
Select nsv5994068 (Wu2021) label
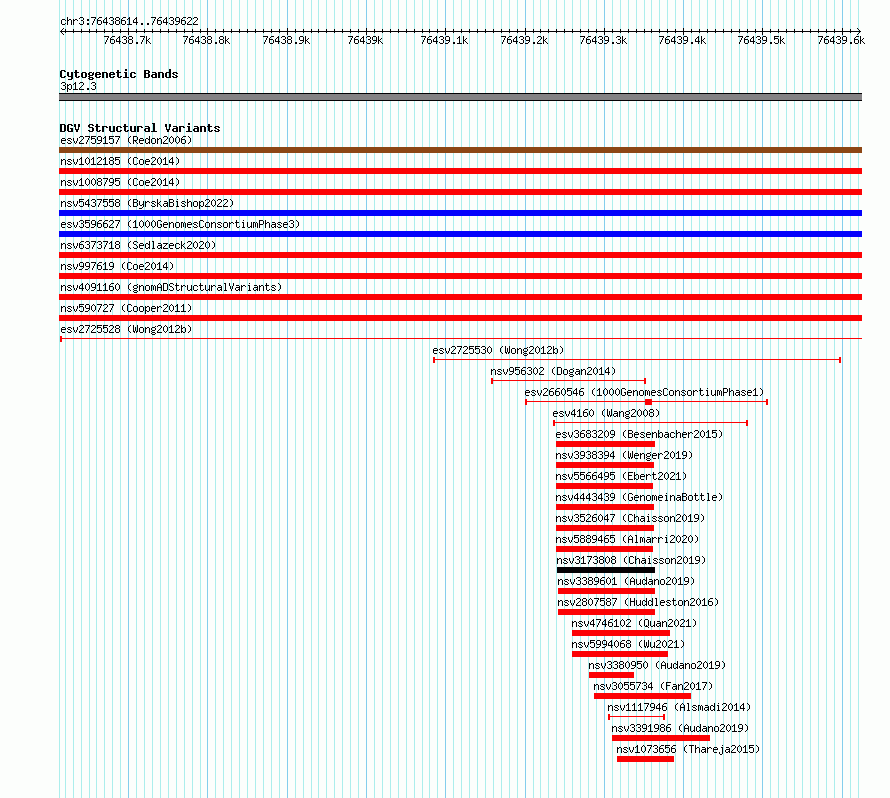tap(628, 644)
